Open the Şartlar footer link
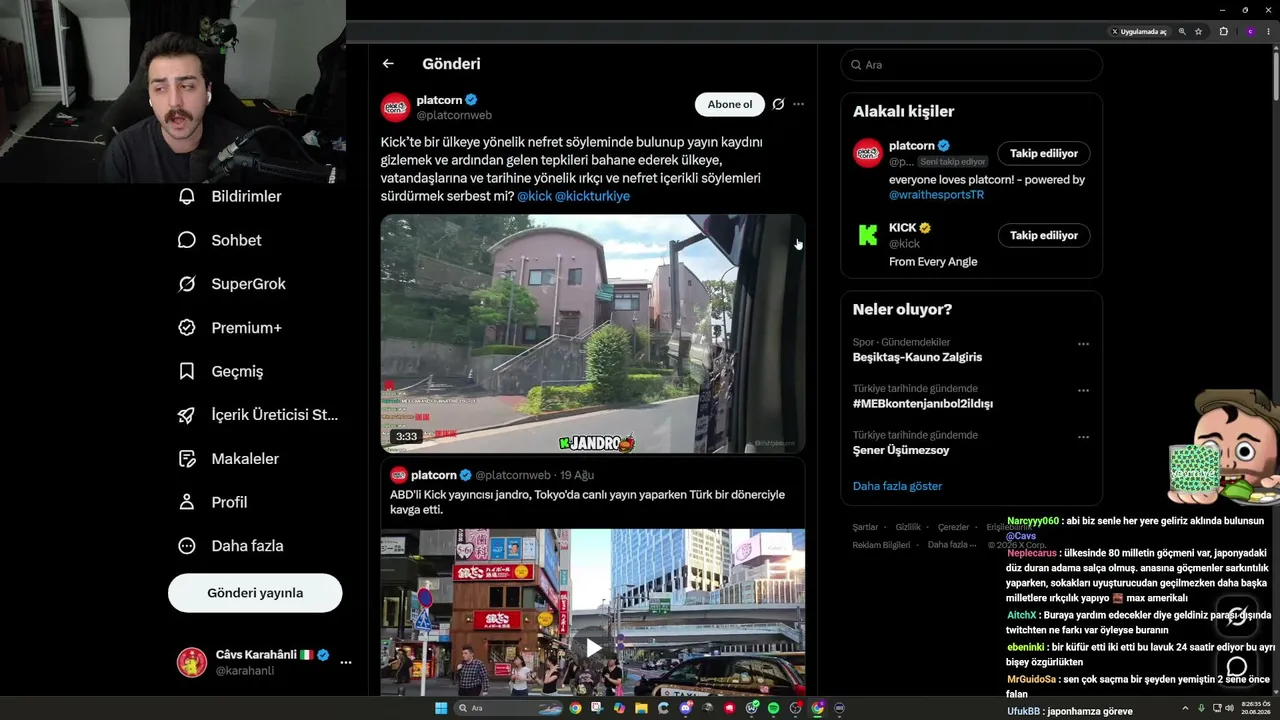The height and width of the screenshot is (720, 1280). coord(865,527)
